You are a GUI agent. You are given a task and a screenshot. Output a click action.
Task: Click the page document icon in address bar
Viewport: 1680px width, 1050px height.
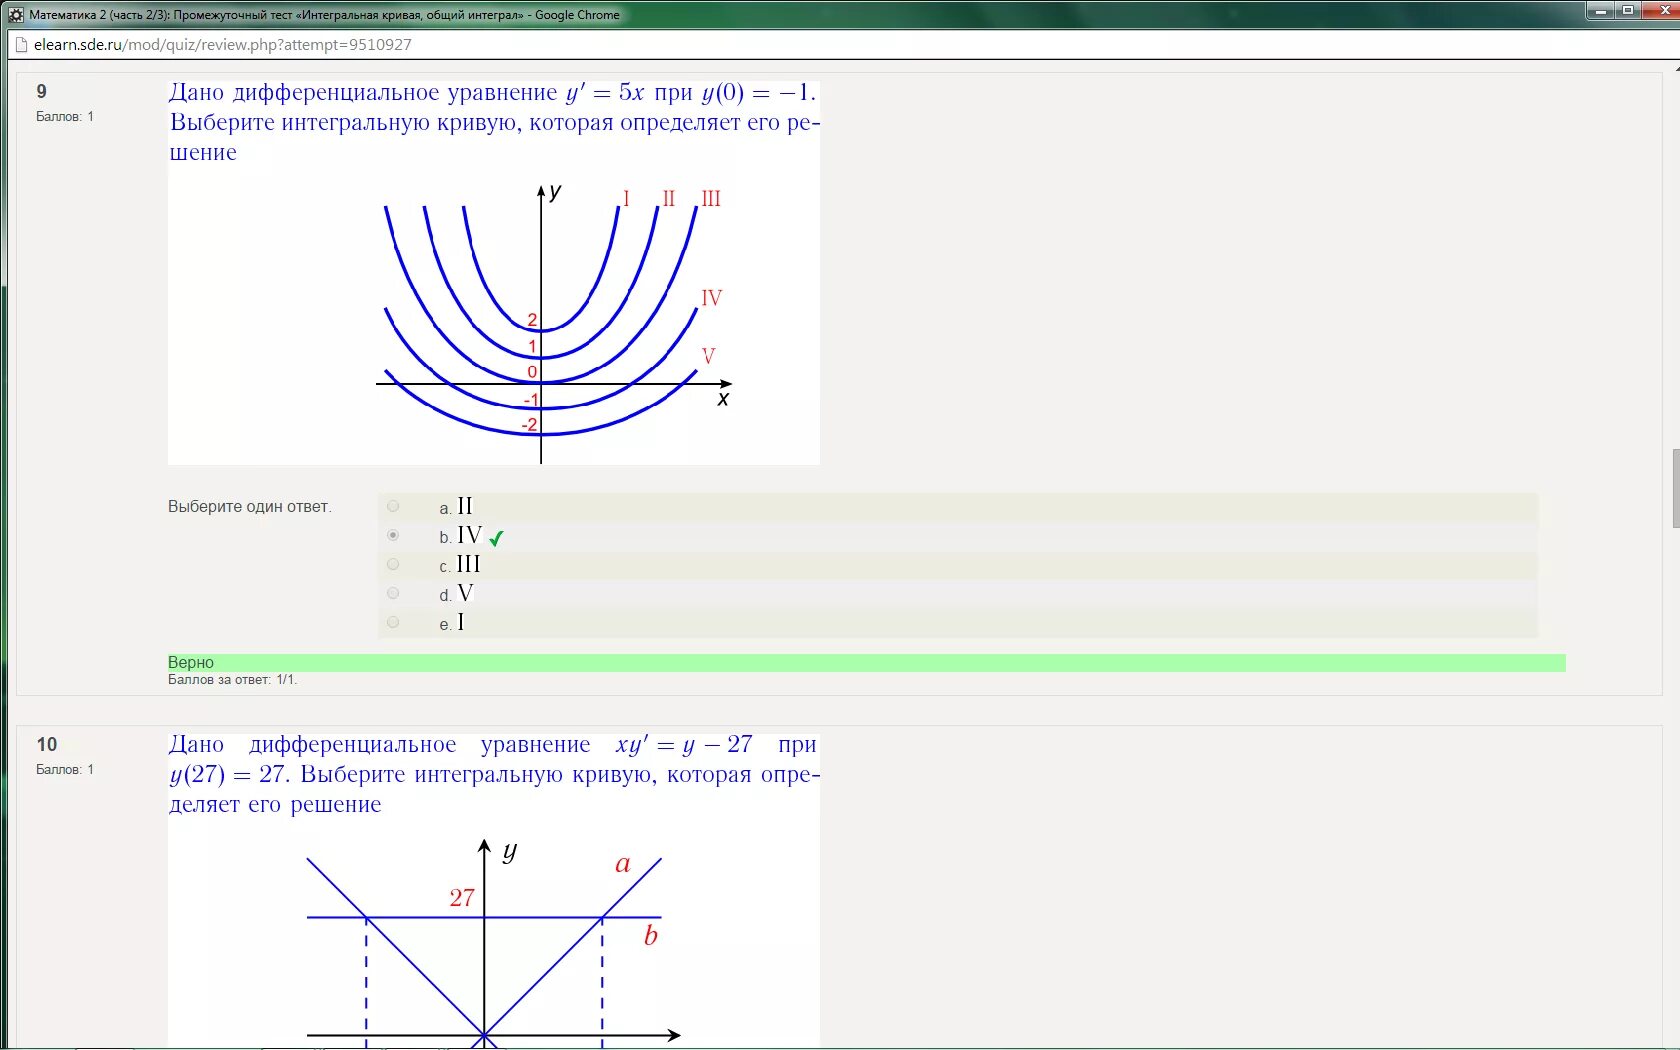21,45
